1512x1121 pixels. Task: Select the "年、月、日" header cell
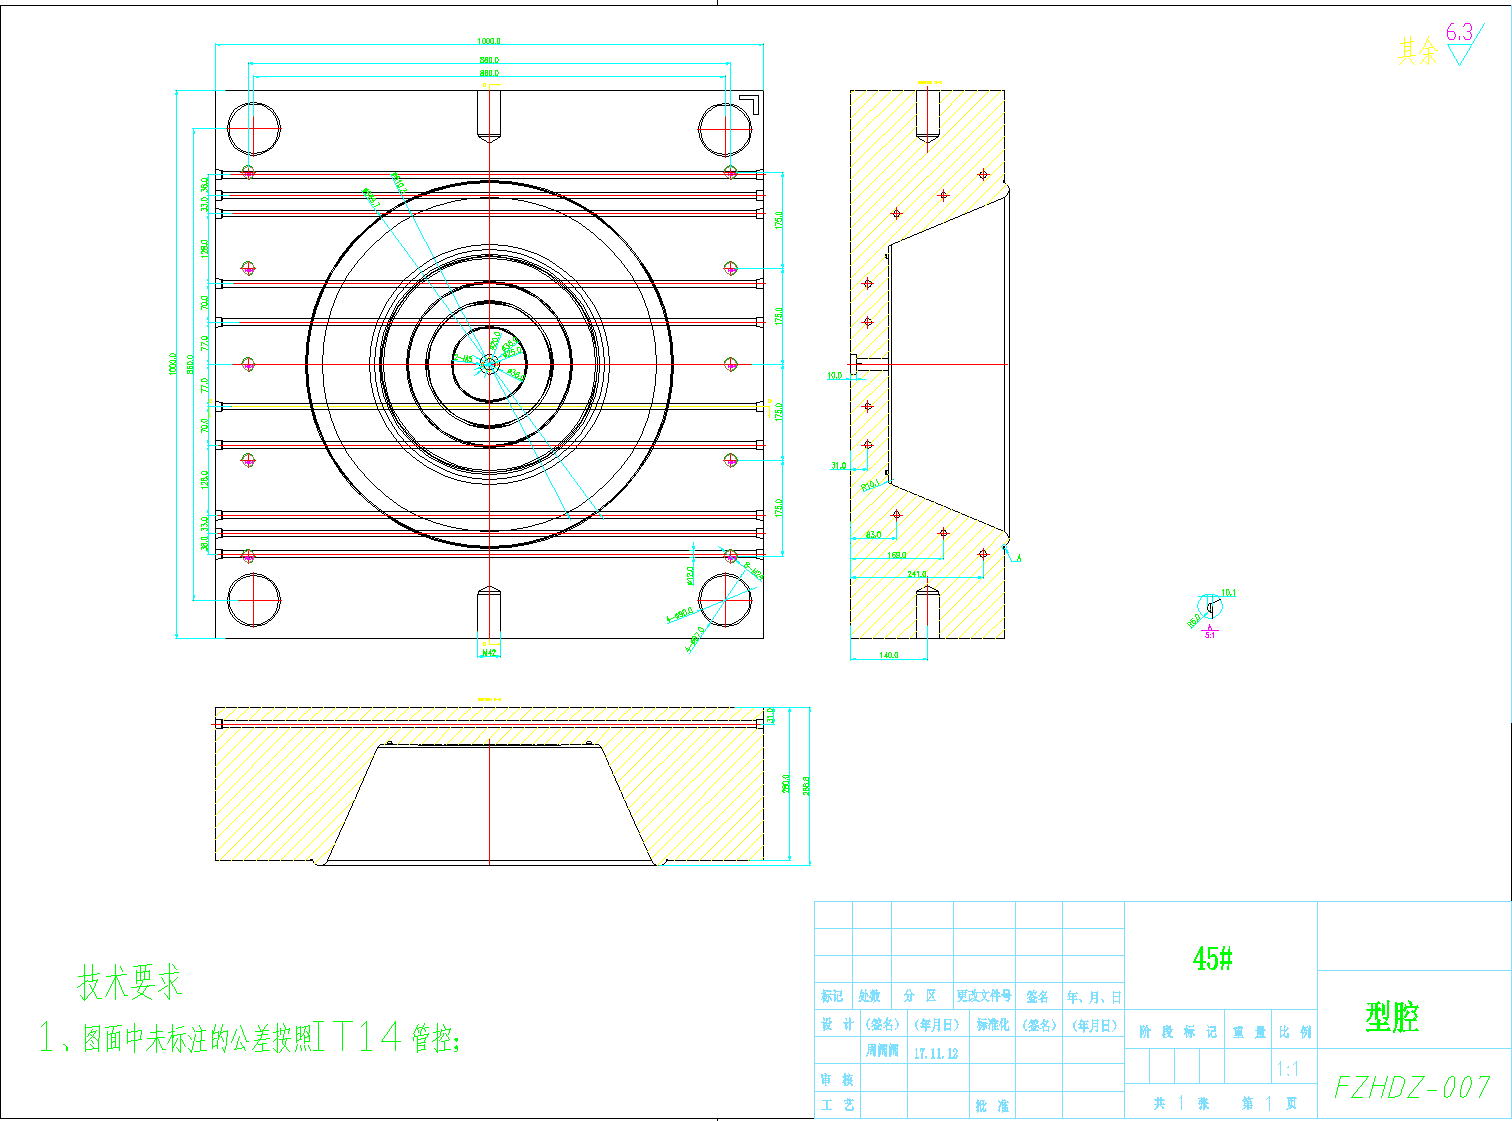click(x=1094, y=997)
